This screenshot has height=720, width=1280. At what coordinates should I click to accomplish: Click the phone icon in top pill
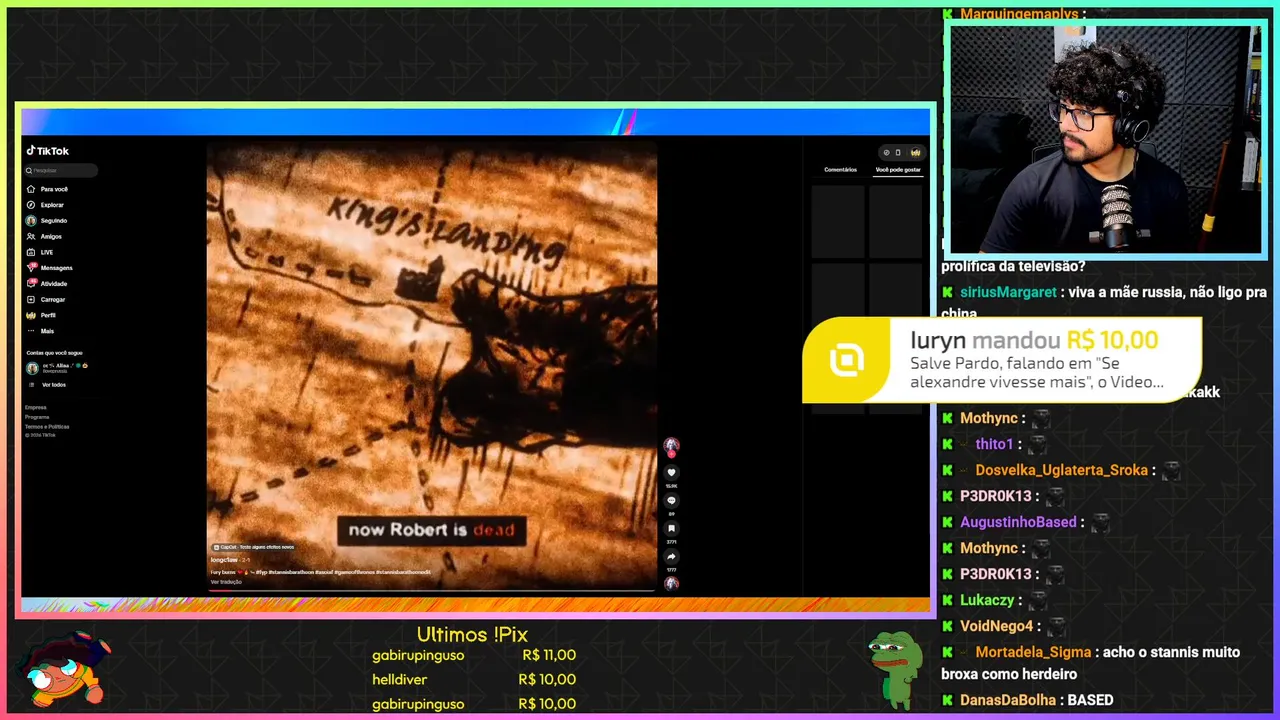pyautogui.click(x=898, y=153)
